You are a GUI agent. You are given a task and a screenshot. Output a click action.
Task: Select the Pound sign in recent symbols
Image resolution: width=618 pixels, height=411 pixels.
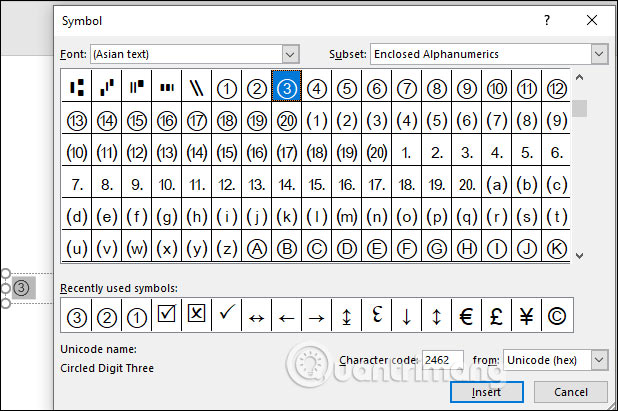tap(495, 316)
